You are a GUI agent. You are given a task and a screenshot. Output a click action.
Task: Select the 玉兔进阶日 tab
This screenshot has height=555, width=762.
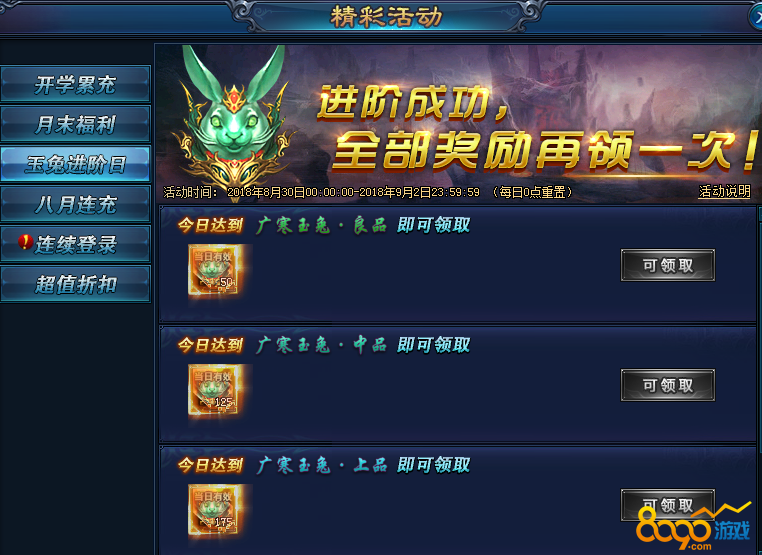pos(75,164)
